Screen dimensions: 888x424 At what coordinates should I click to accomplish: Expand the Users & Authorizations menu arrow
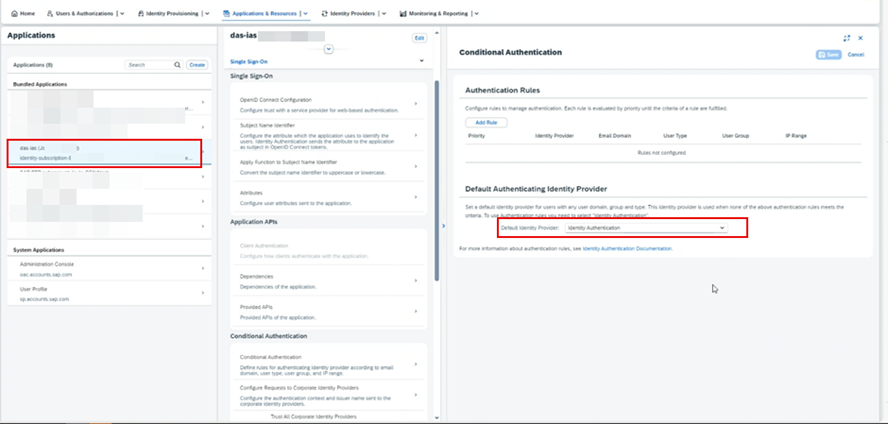coord(121,14)
